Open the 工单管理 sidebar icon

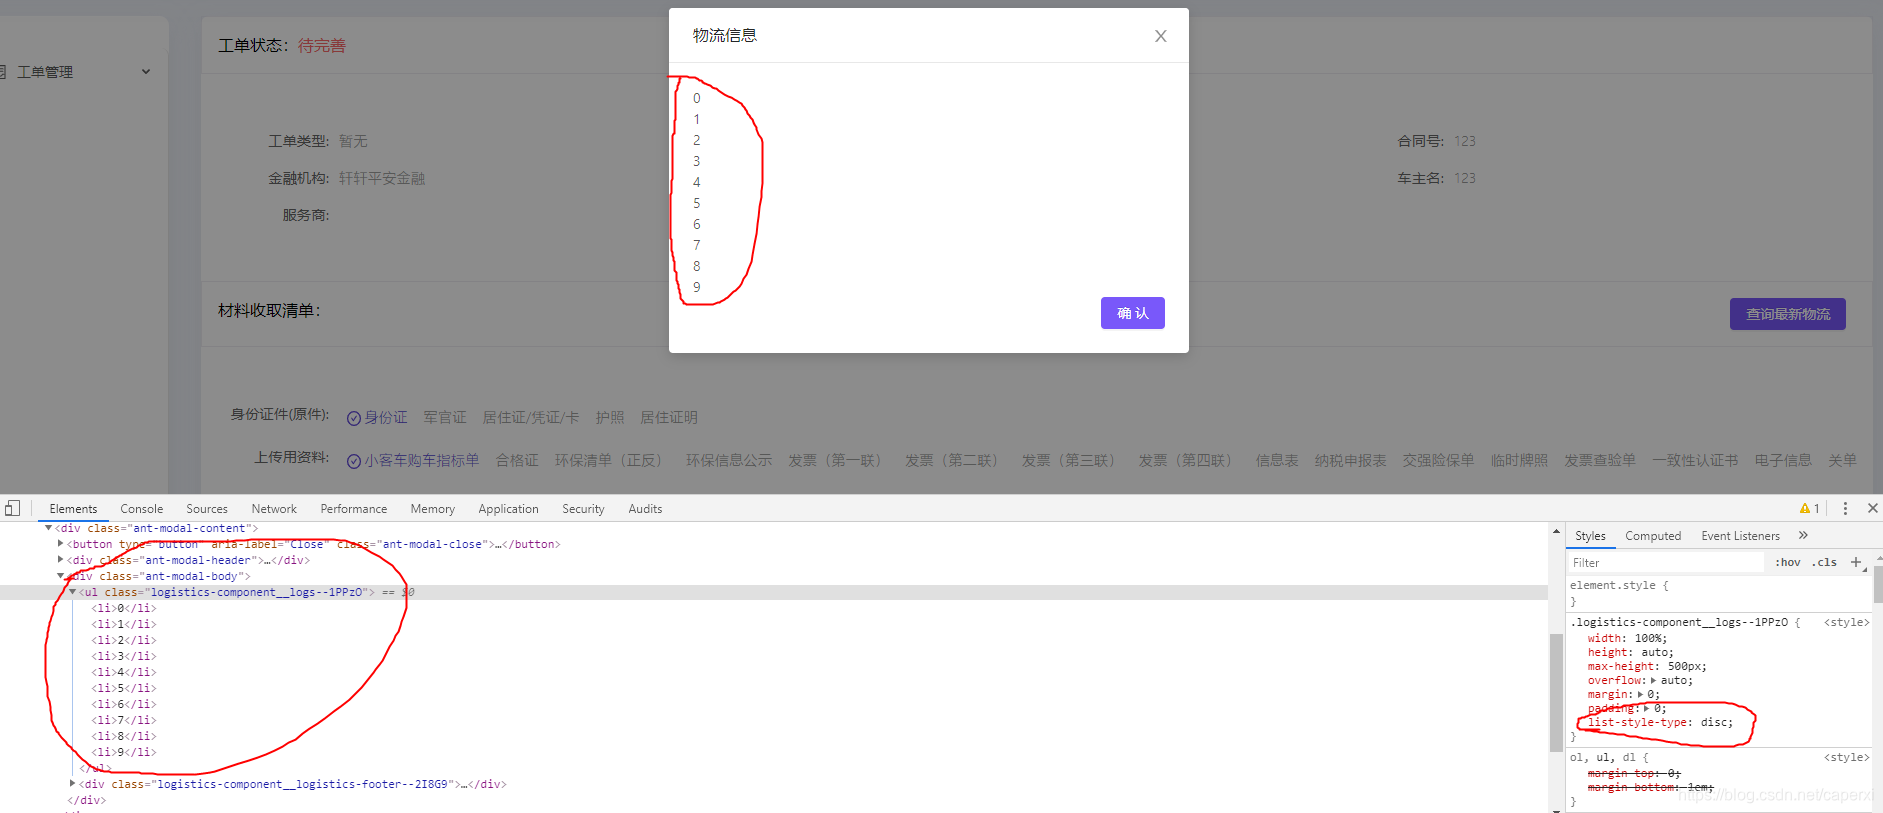3,72
